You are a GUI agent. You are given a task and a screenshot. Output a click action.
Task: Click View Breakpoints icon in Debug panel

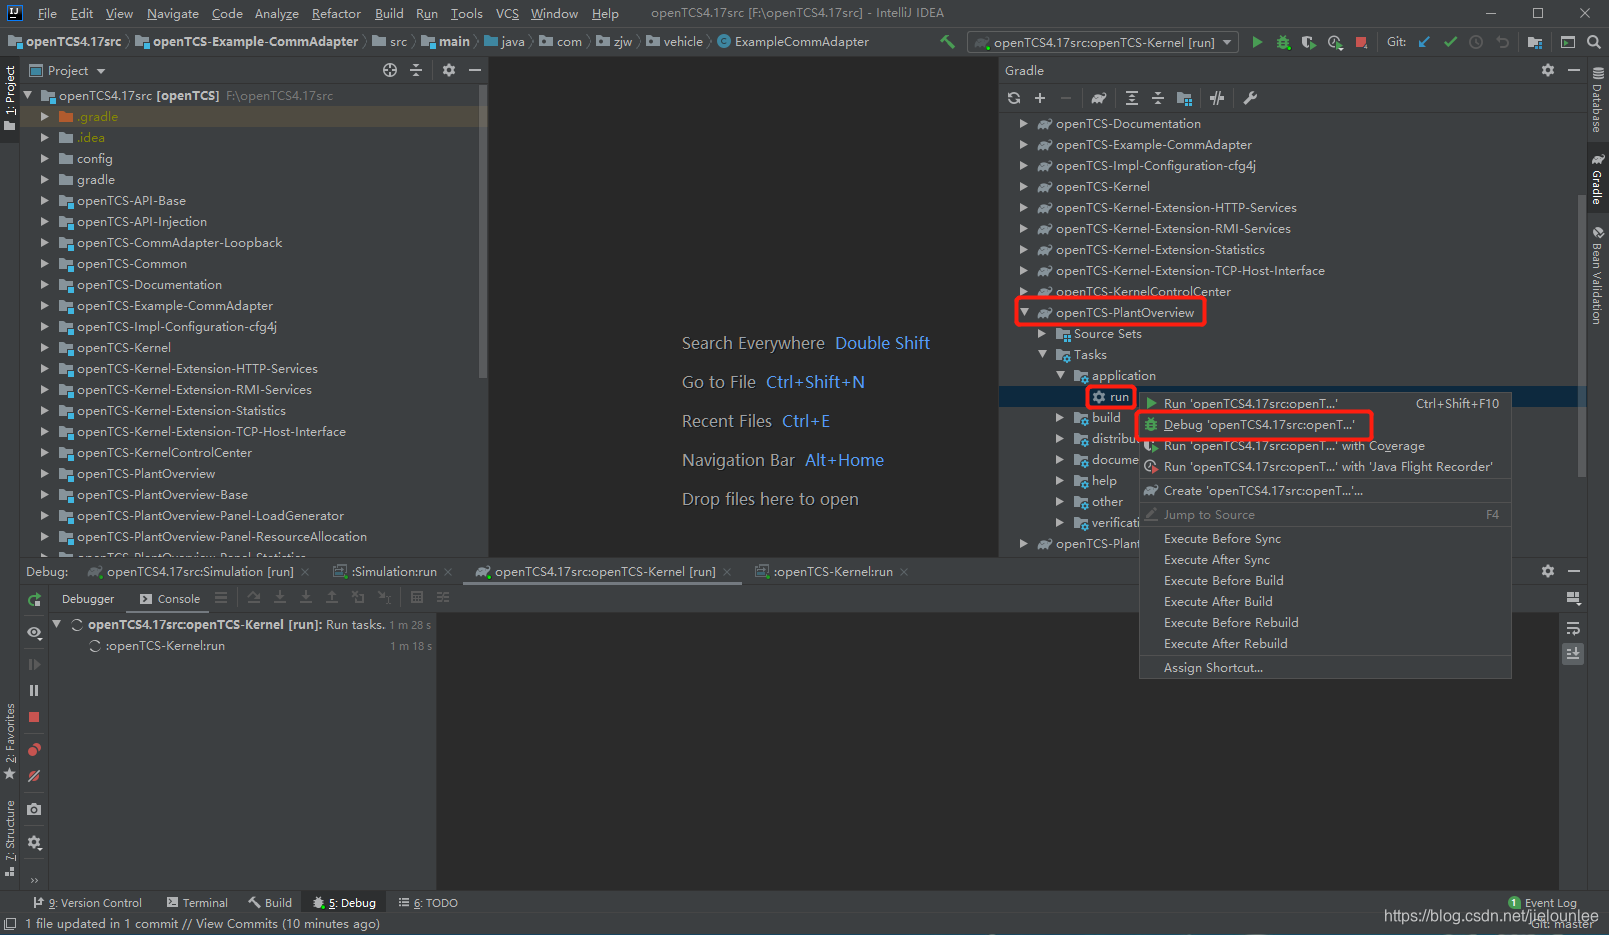[34, 750]
